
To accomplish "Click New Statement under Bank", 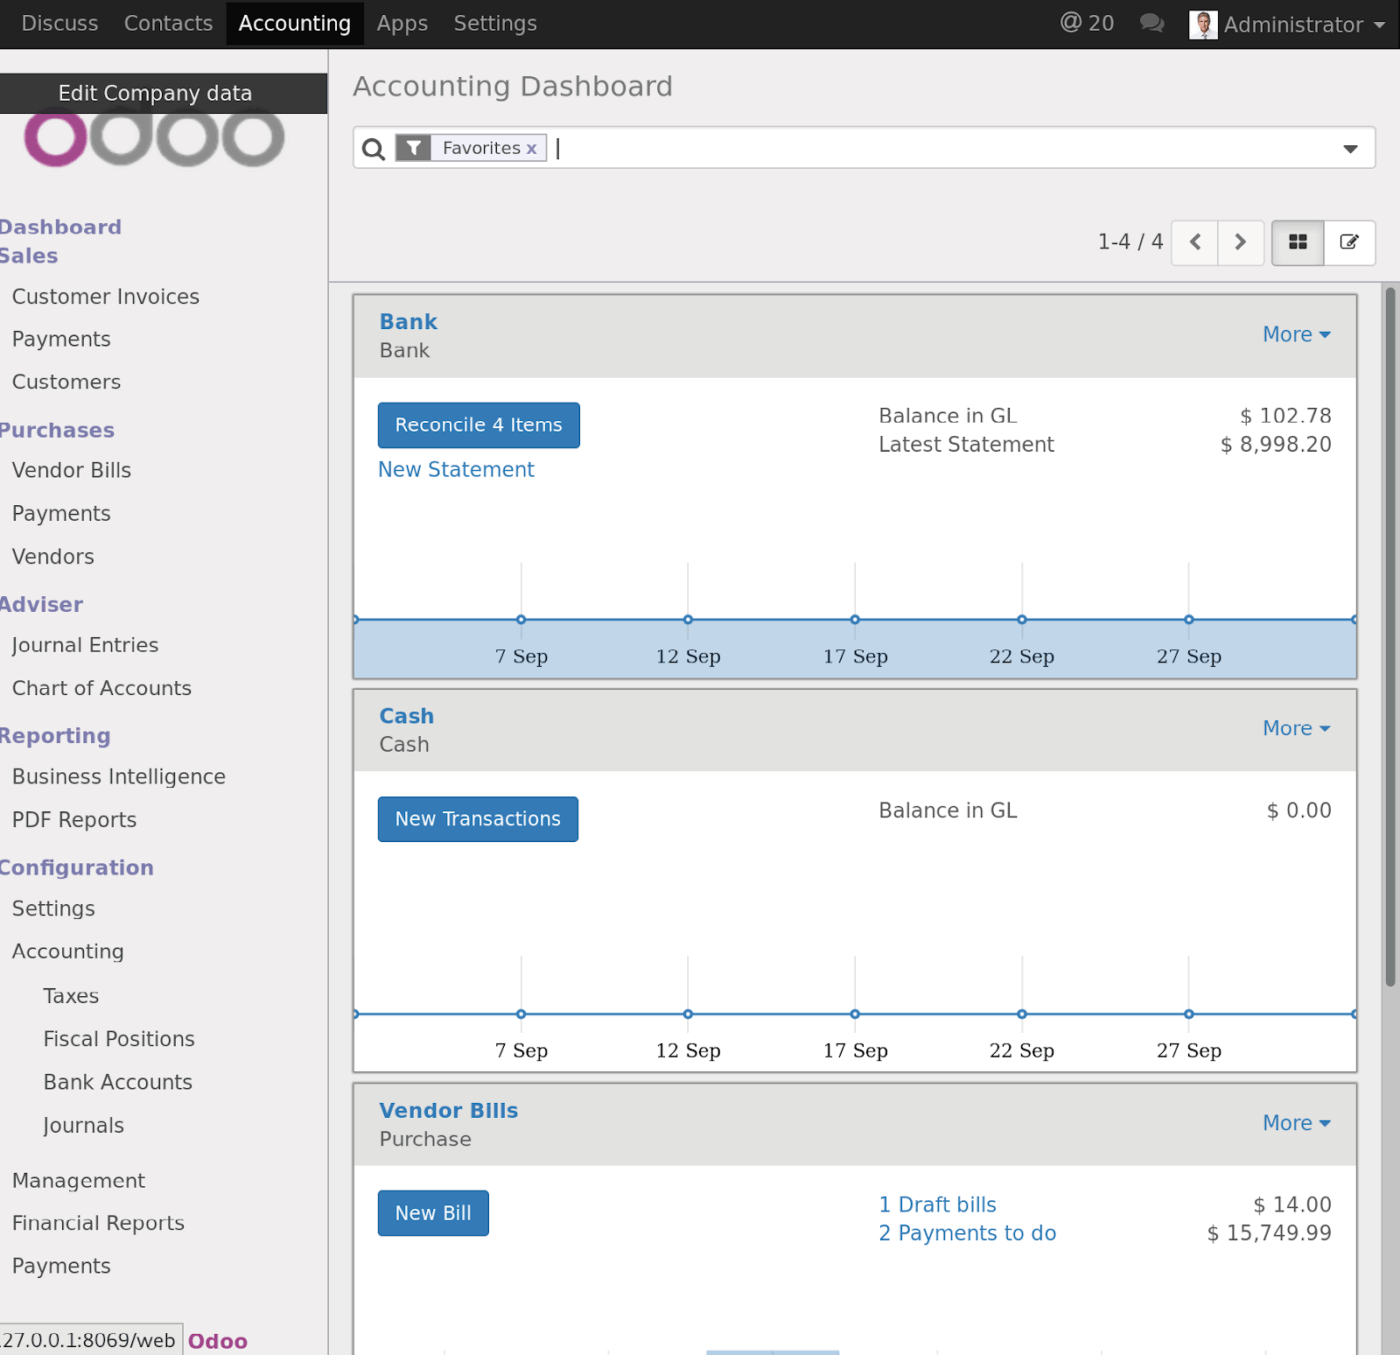I will point(456,469).
